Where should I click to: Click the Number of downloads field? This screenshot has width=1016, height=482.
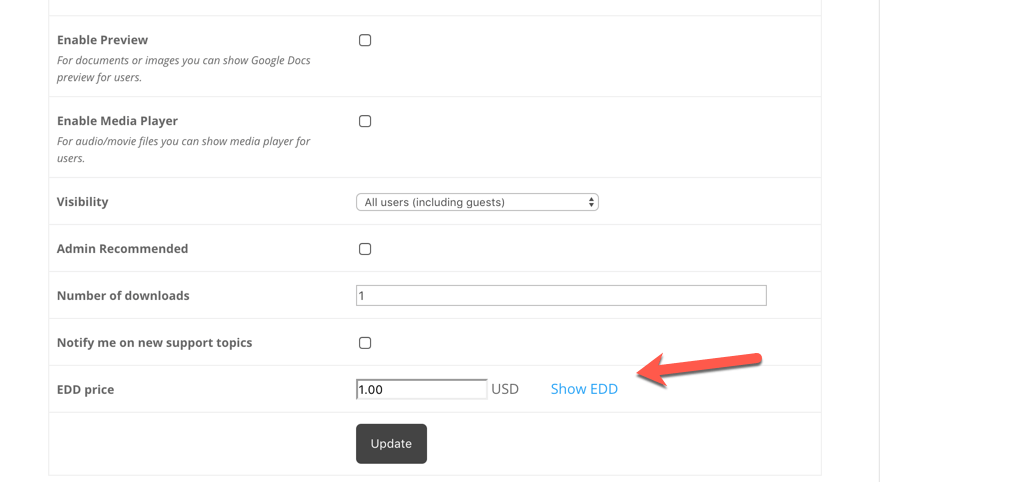(x=561, y=295)
